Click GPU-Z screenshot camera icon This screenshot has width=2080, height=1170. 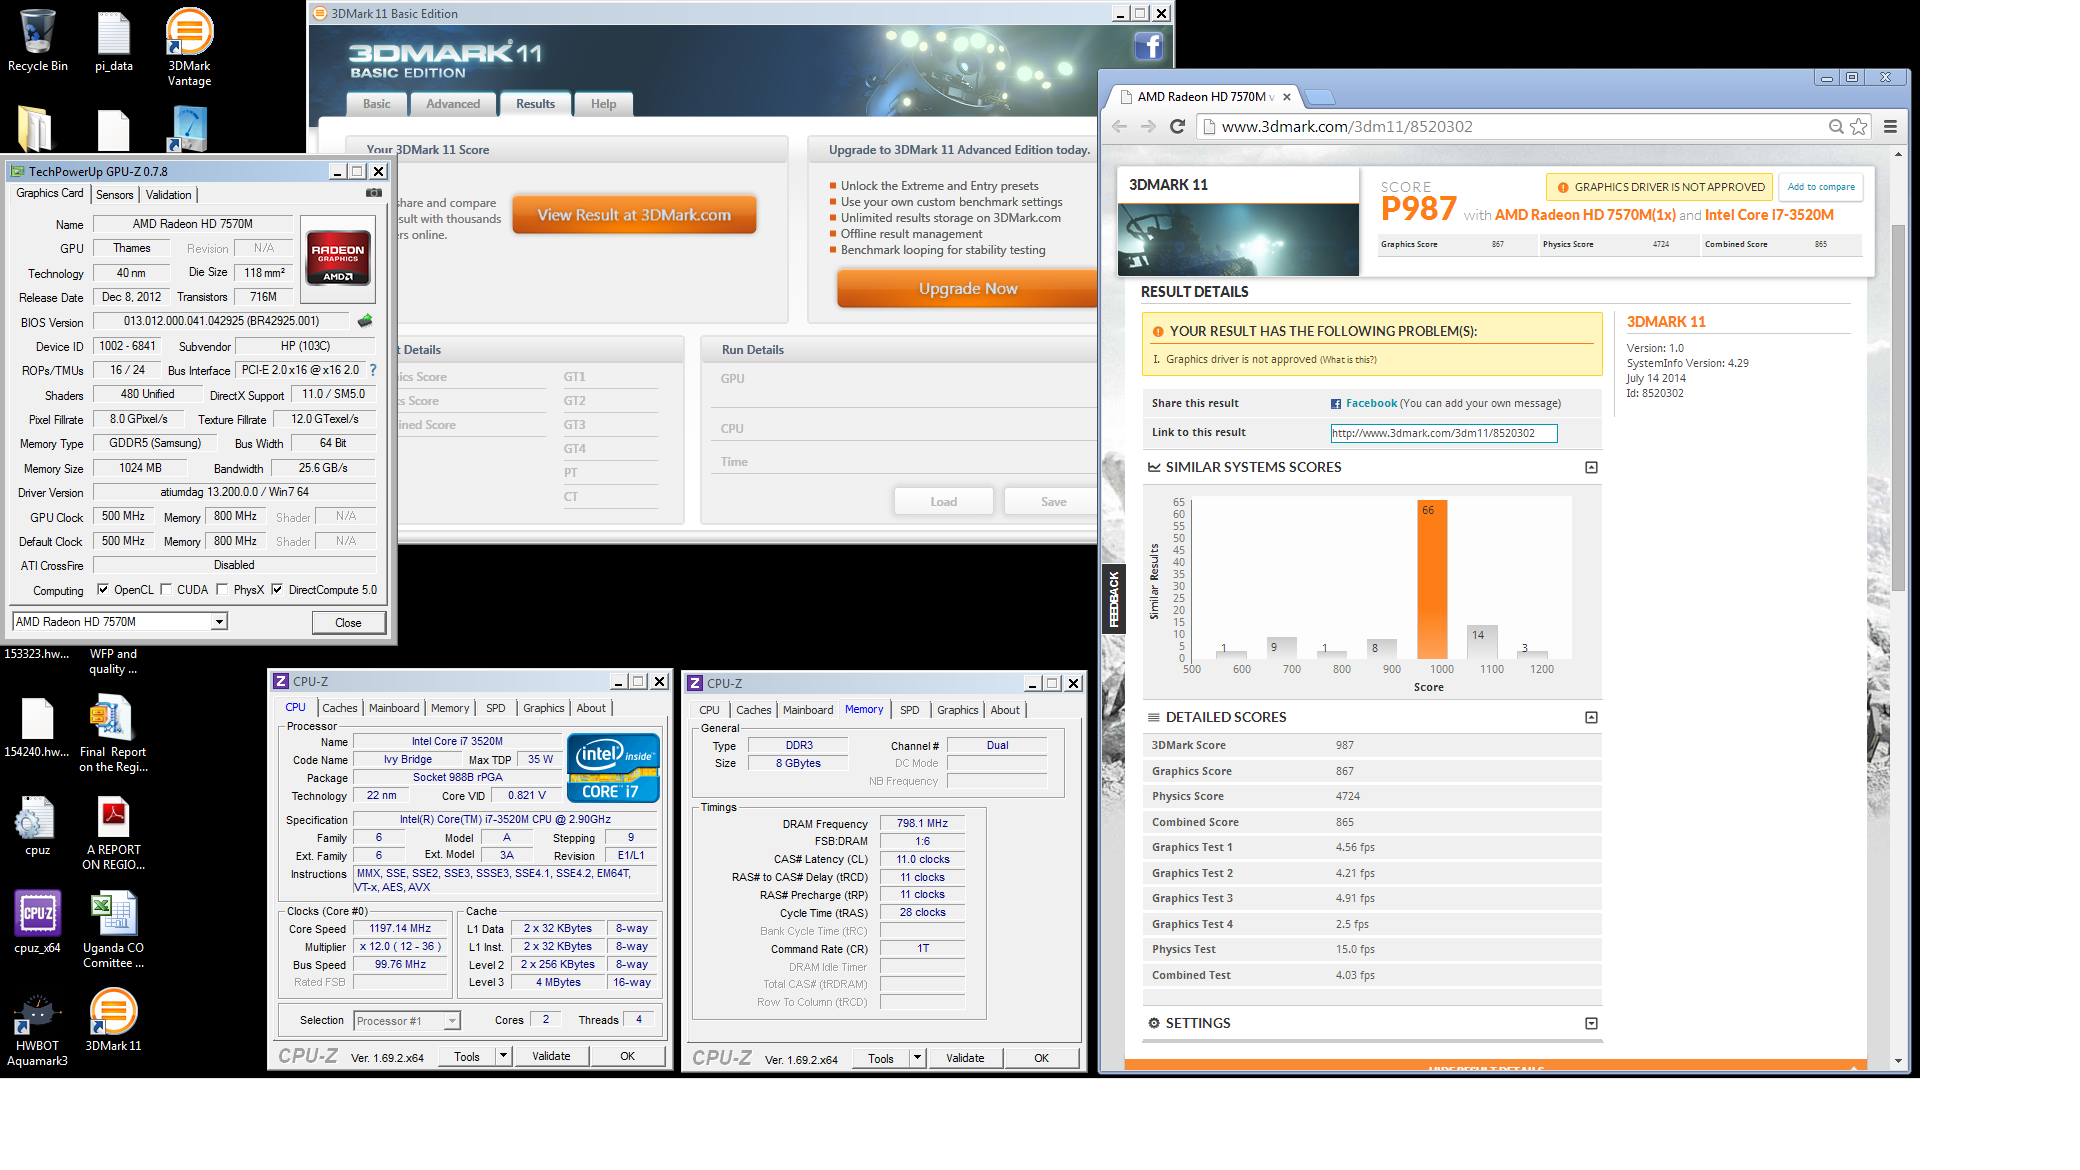click(x=373, y=193)
